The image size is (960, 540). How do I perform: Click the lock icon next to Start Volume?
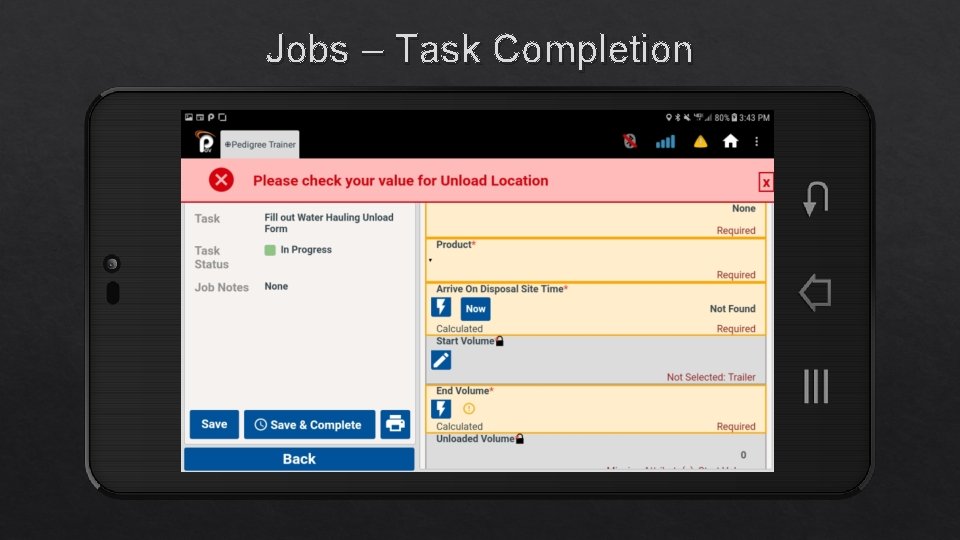tap(500, 341)
